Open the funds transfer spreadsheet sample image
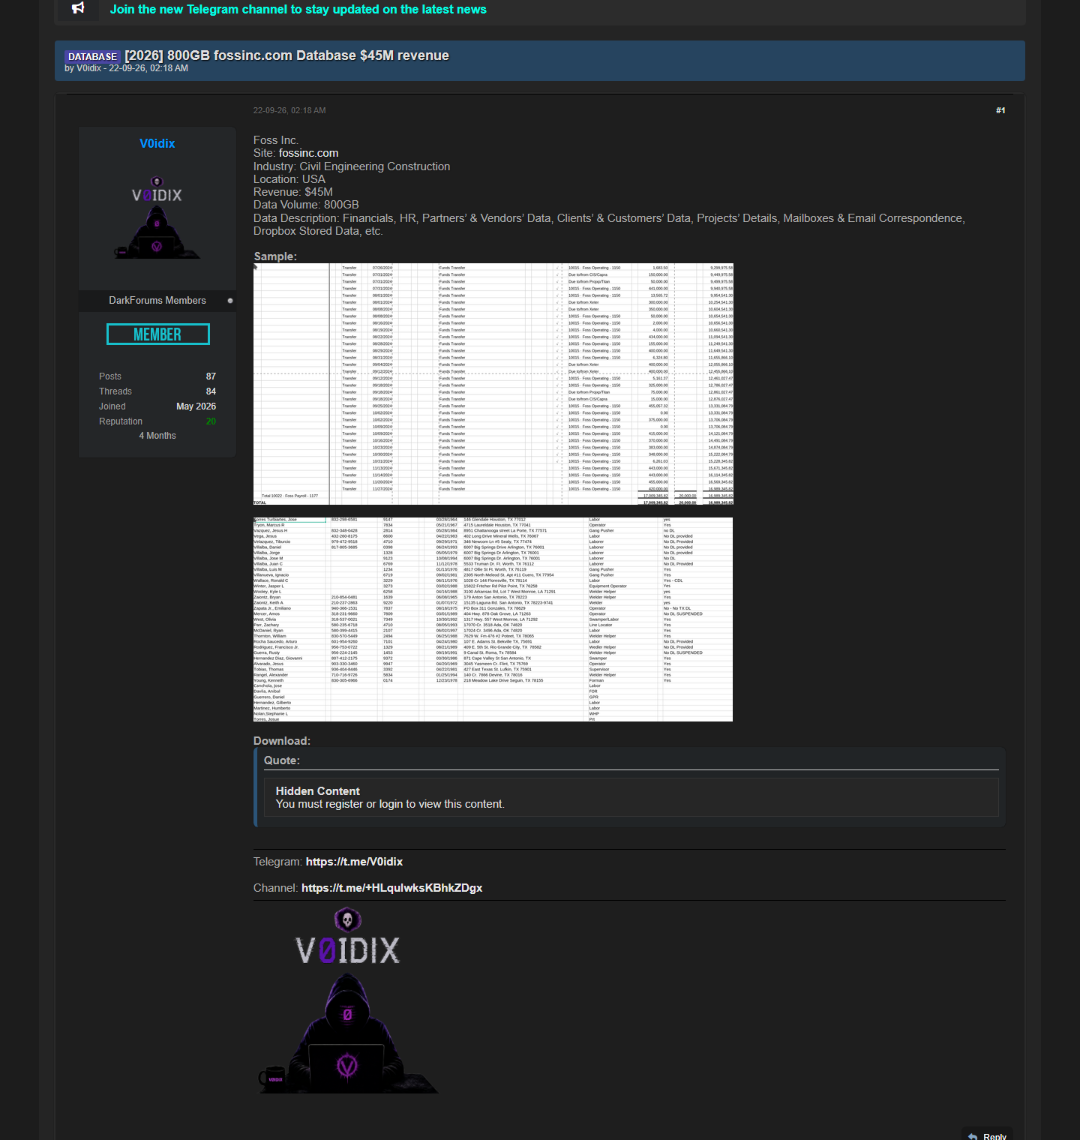The image size is (1080, 1140). click(493, 384)
